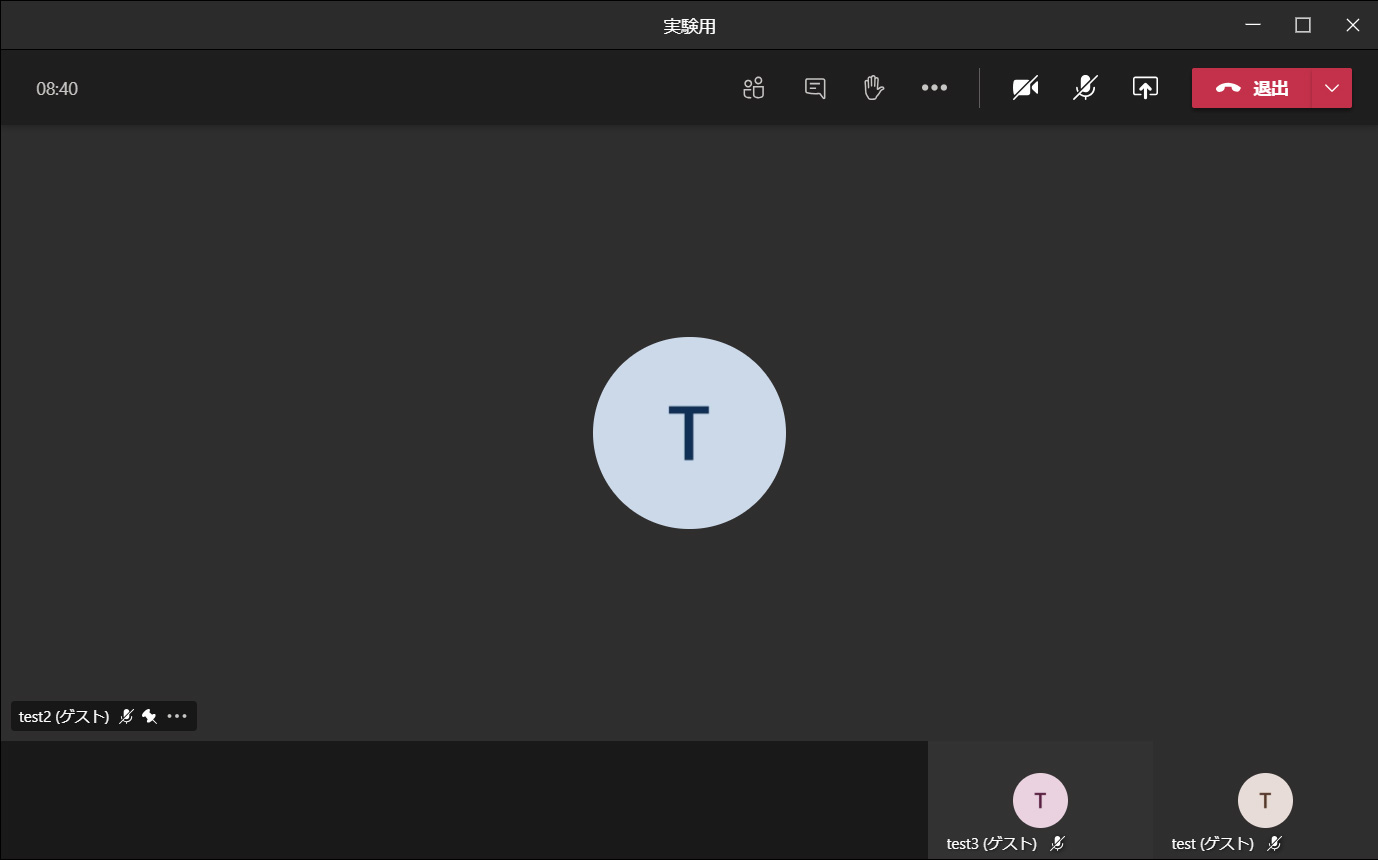This screenshot has width=1378, height=860.
Task: Open more options for test2 (ゲスト)
Action: (177, 716)
